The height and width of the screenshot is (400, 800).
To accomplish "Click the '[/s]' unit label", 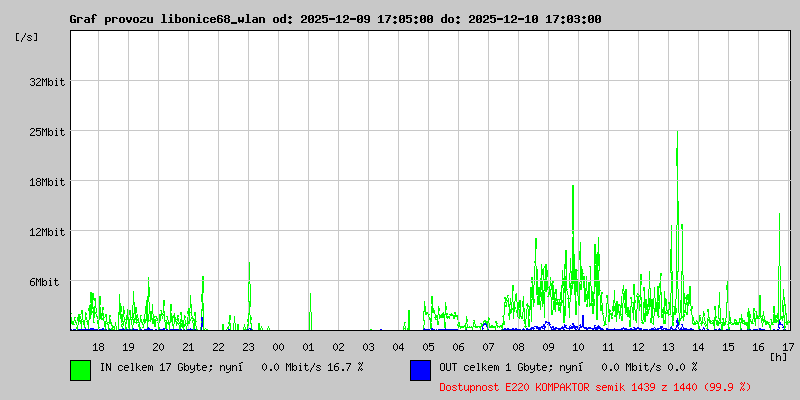I will [x=27, y=37].
